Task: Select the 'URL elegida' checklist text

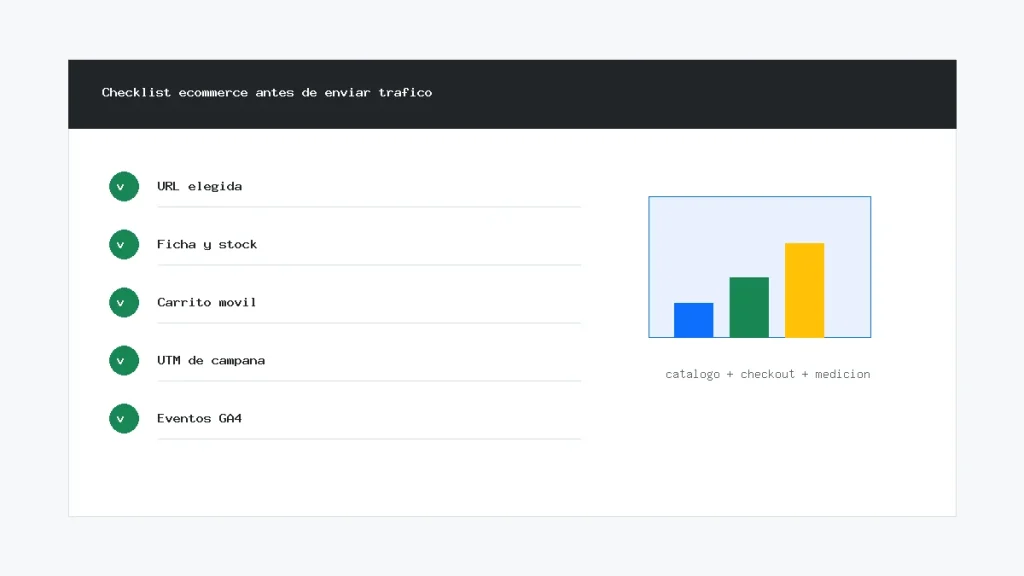Action: (199, 186)
